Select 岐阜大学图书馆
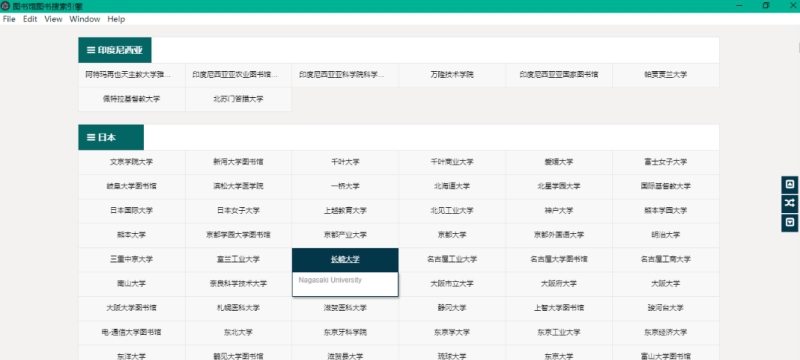Screen dimensions: 800x360 click(x=132, y=187)
